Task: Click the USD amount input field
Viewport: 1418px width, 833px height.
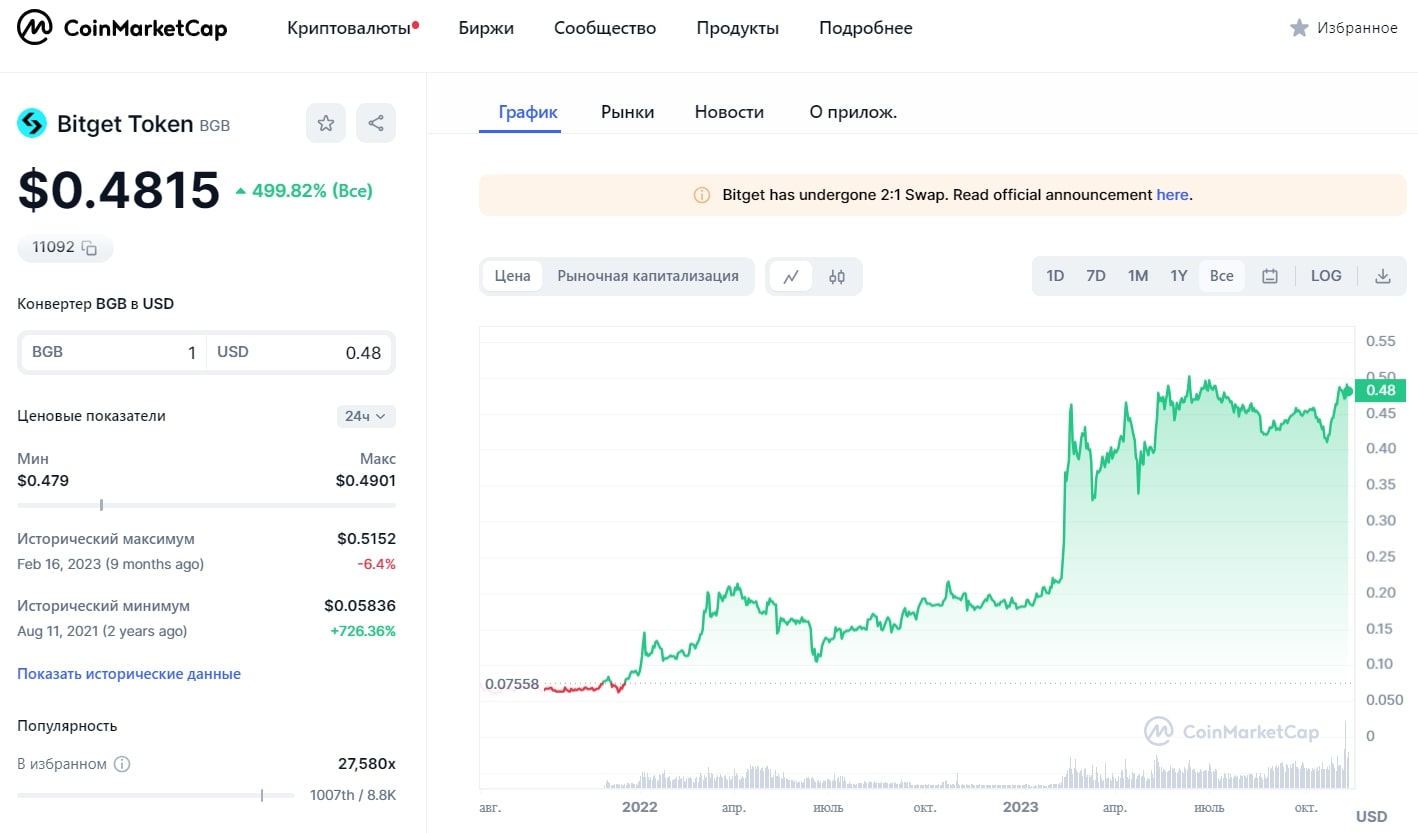Action: click(300, 352)
